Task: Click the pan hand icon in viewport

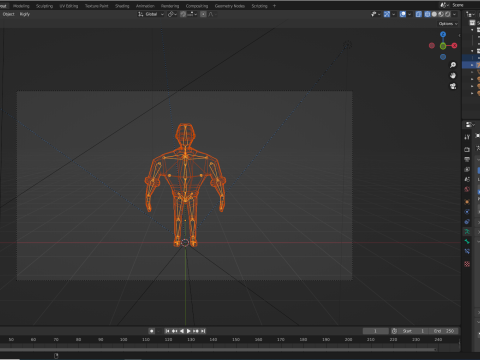Action: [x=453, y=76]
